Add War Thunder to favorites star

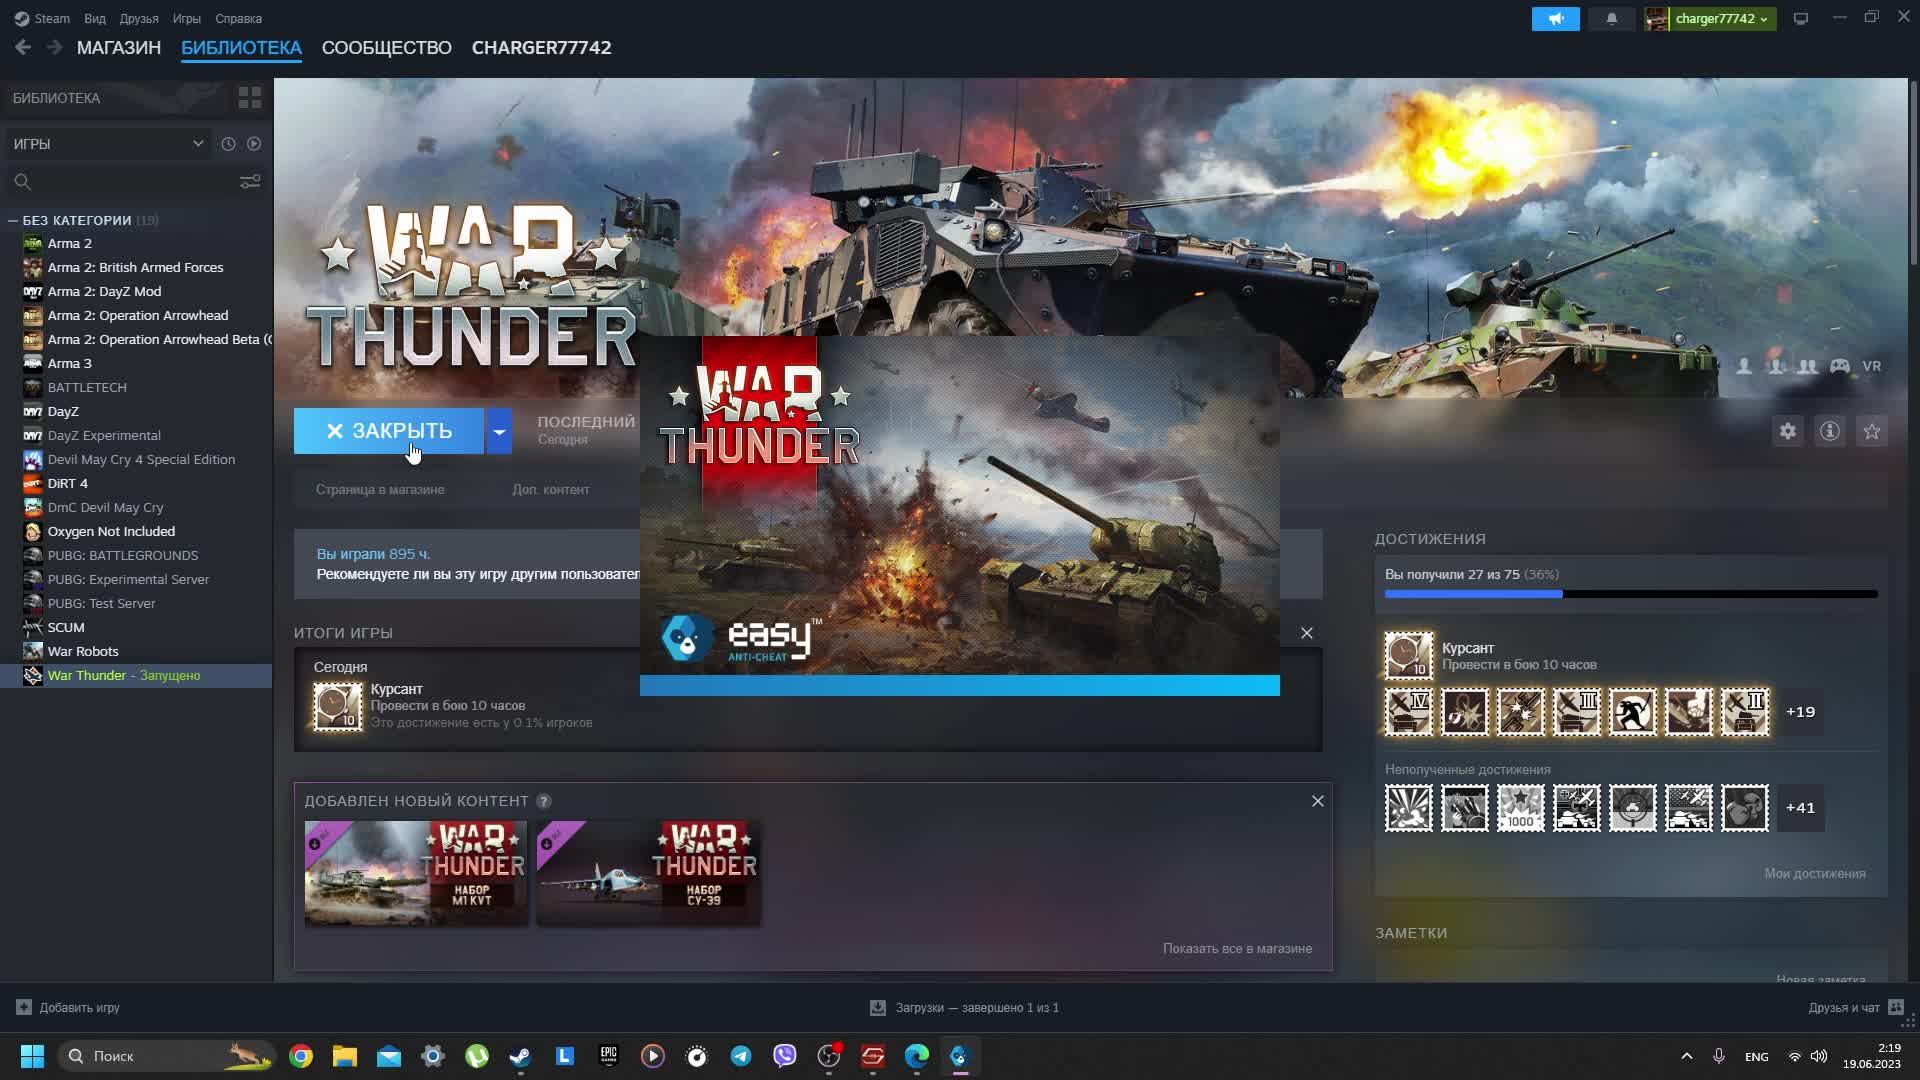click(x=1871, y=431)
